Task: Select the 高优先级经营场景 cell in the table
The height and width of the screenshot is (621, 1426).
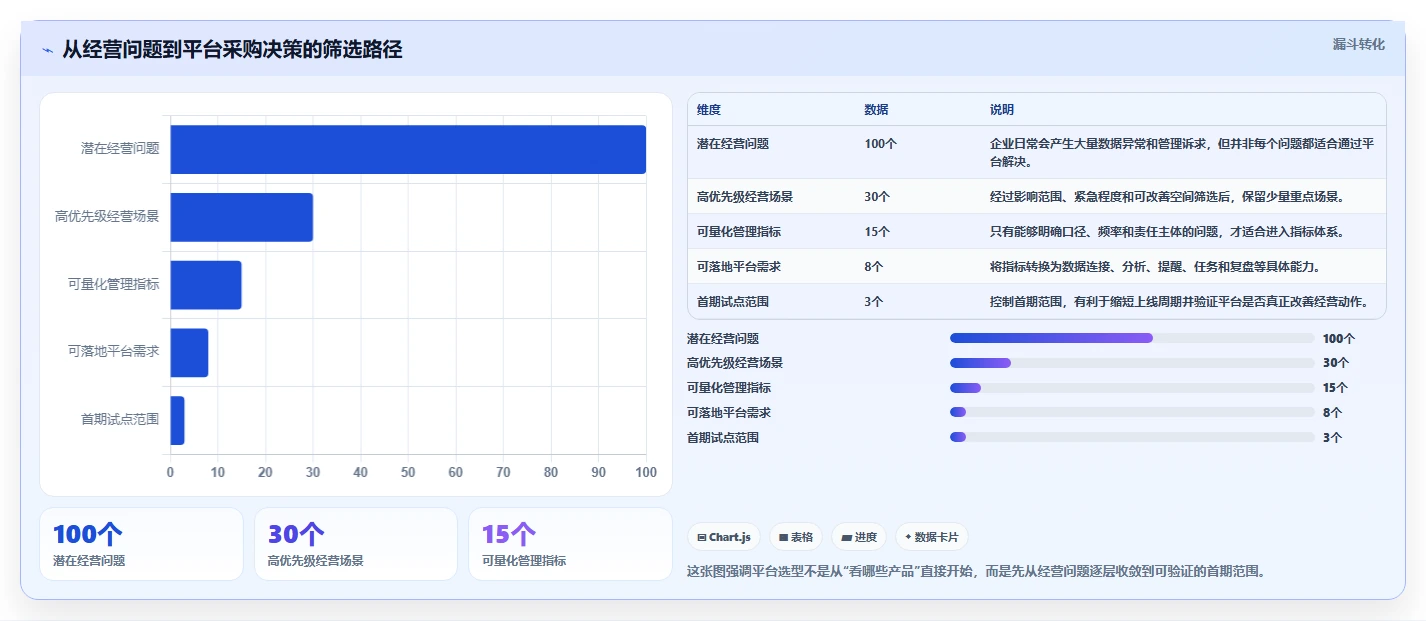Action: pos(745,196)
